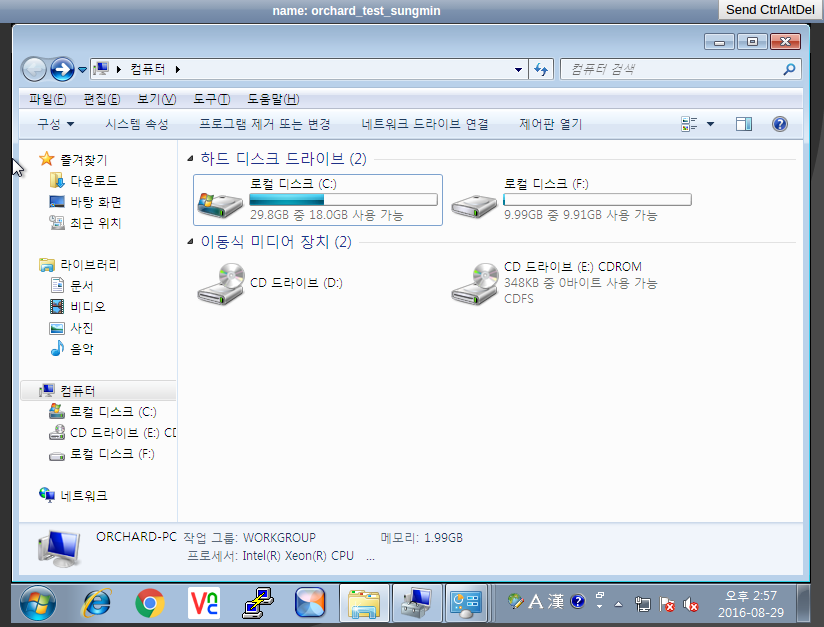Open the 편집(E) menu
The height and width of the screenshot is (627, 824).
102,99
